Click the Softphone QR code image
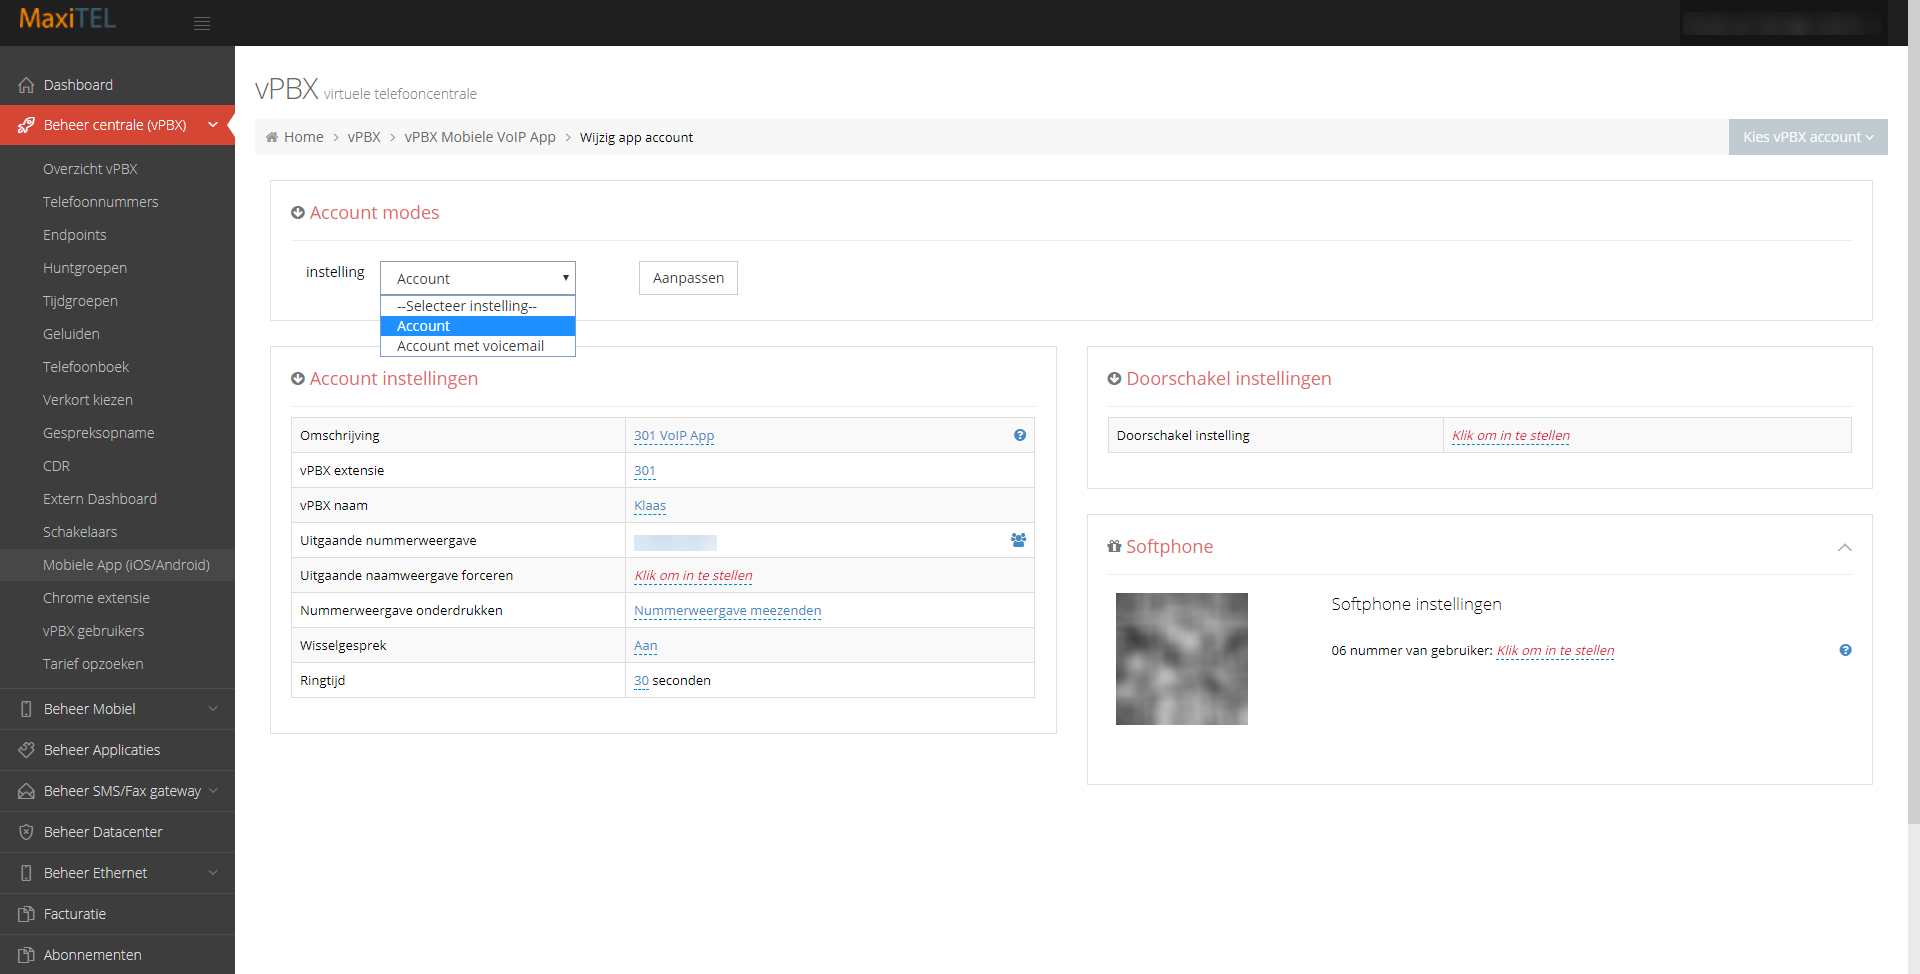This screenshot has height=974, width=1920. [x=1181, y=659]
